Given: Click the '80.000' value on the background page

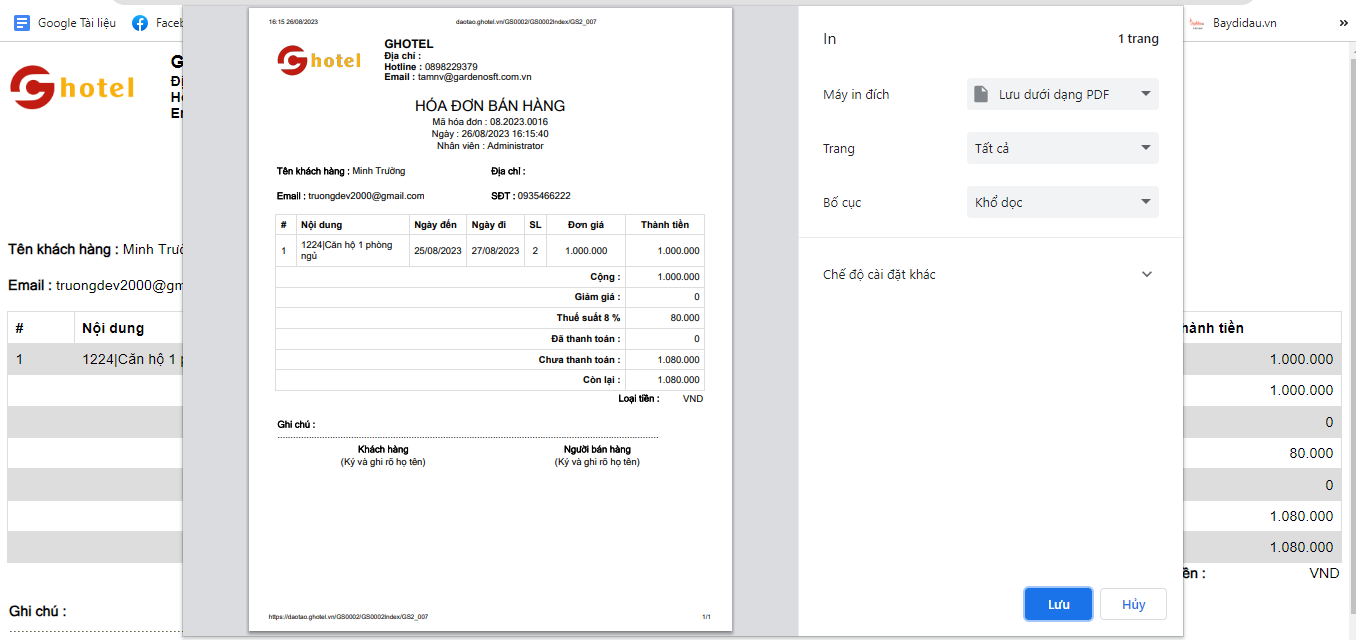Looking at the screenshot, I should tap(1311, 453).
